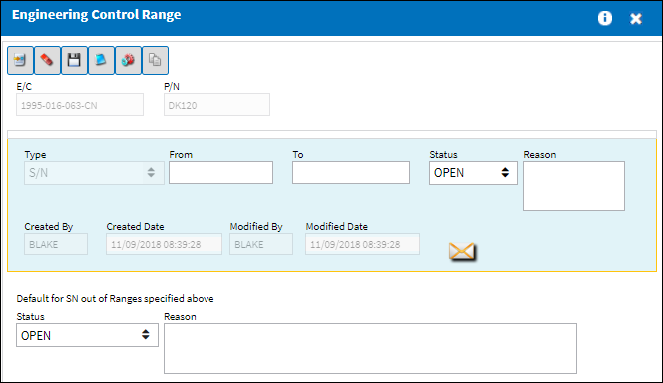
Task: Click the Created By field BLAKE
Action: point(56,244)
